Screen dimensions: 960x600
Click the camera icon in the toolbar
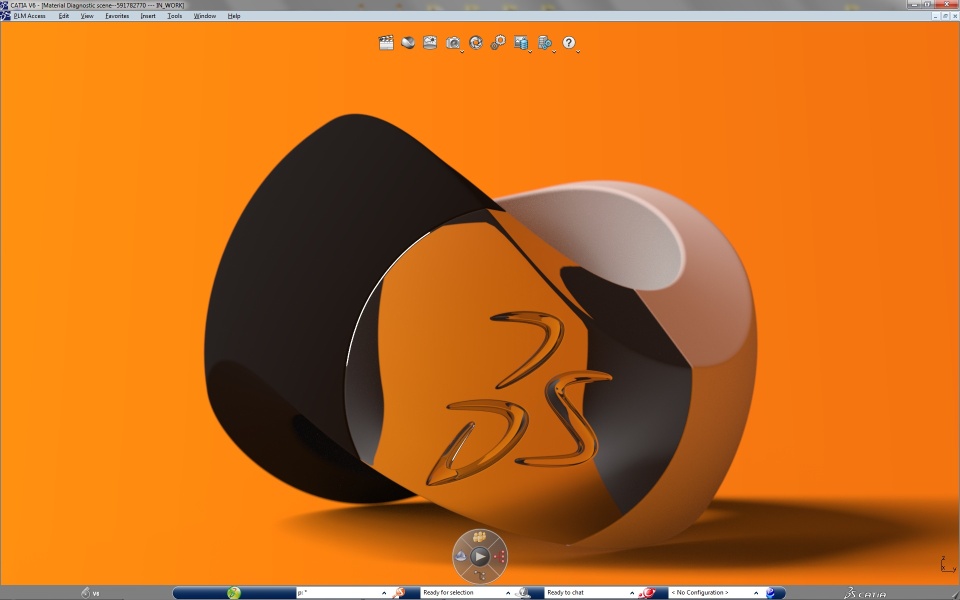[452, 42]
